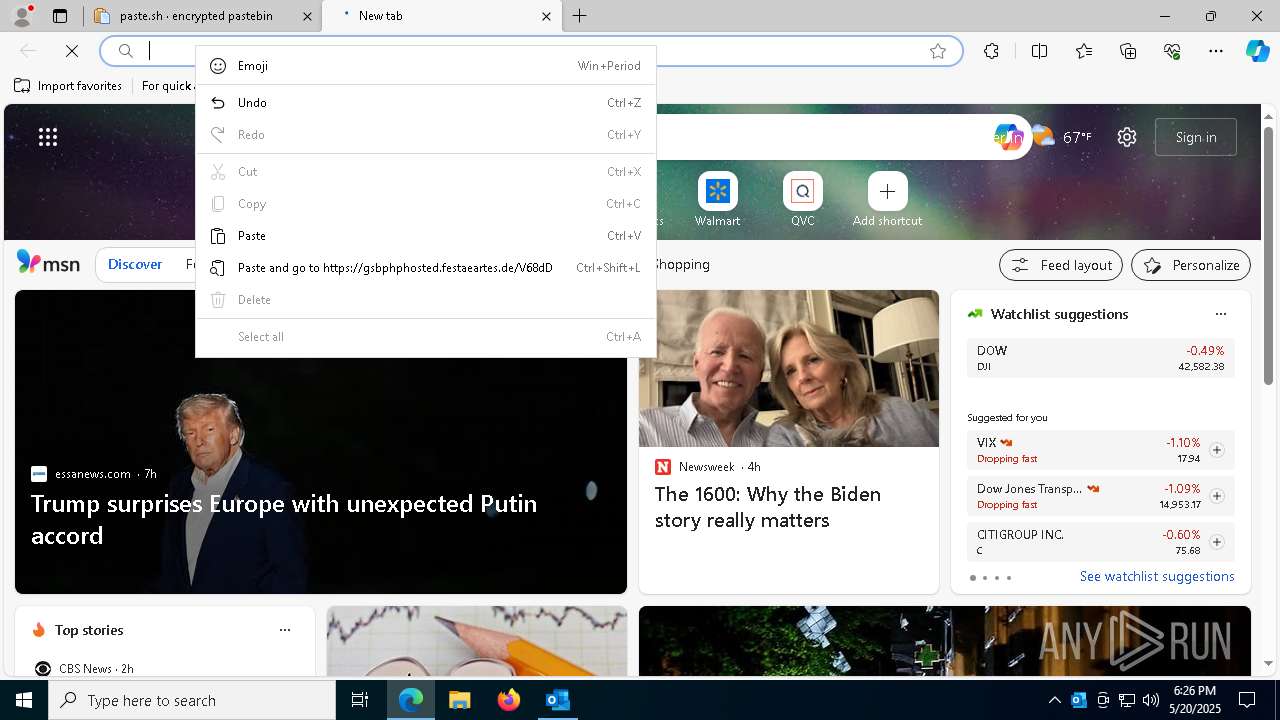The height and width of the screenshot is (720, 1280).
Task: Open the Biden story article thumbnail
Action: [x=789, y=368]
